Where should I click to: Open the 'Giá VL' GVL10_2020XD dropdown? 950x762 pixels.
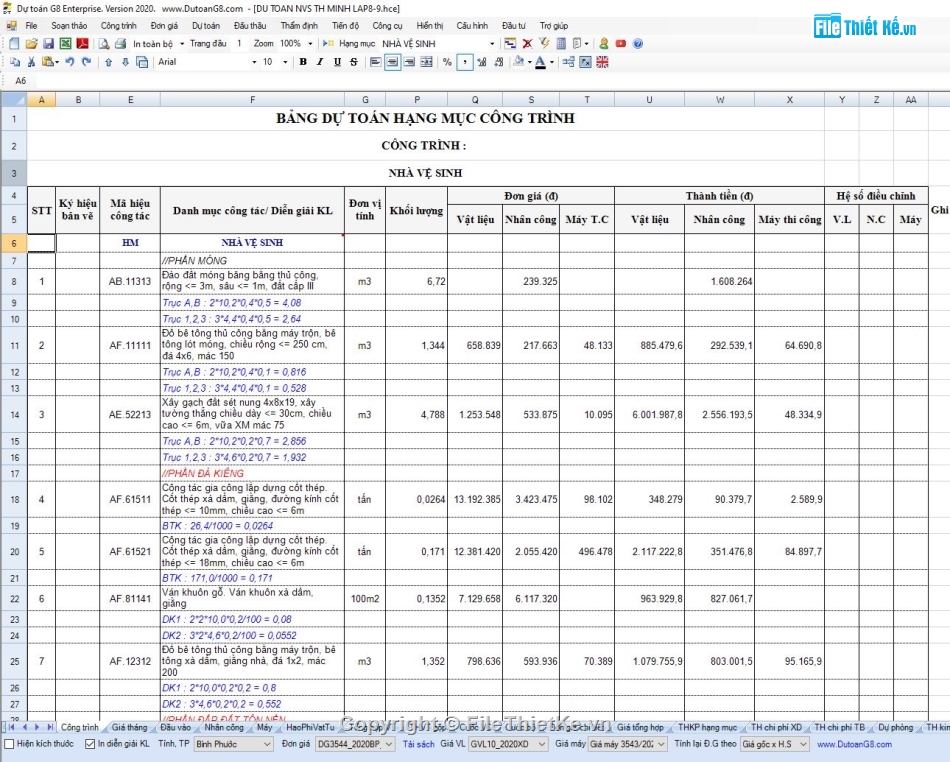[508, 744]
